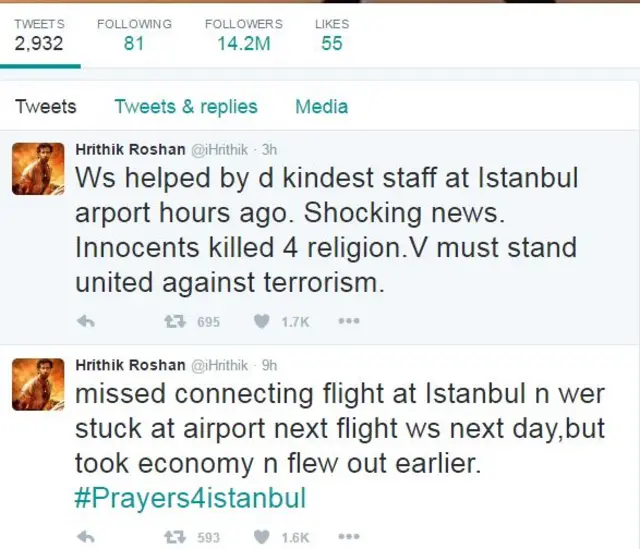The height and width of the screenshot is (549, 640).
Task: Reply to the 3h Istanbul airport tweet
Action: pyautogui.click(x=86, y=322)
